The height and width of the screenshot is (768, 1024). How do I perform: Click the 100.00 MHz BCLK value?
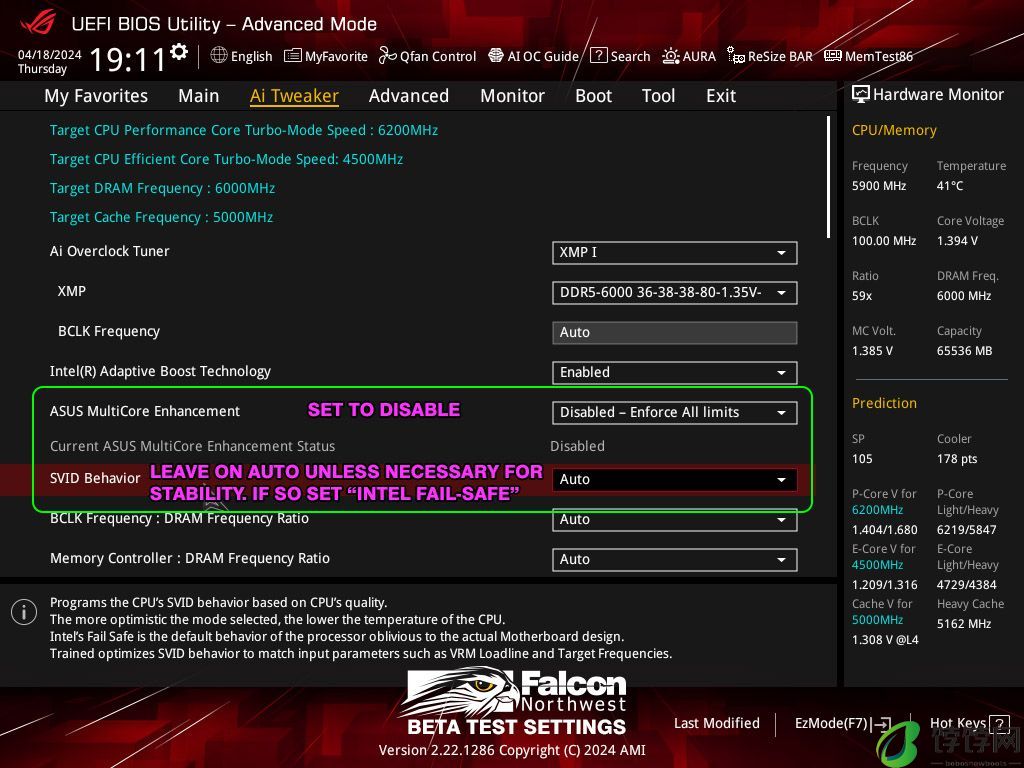884,240
